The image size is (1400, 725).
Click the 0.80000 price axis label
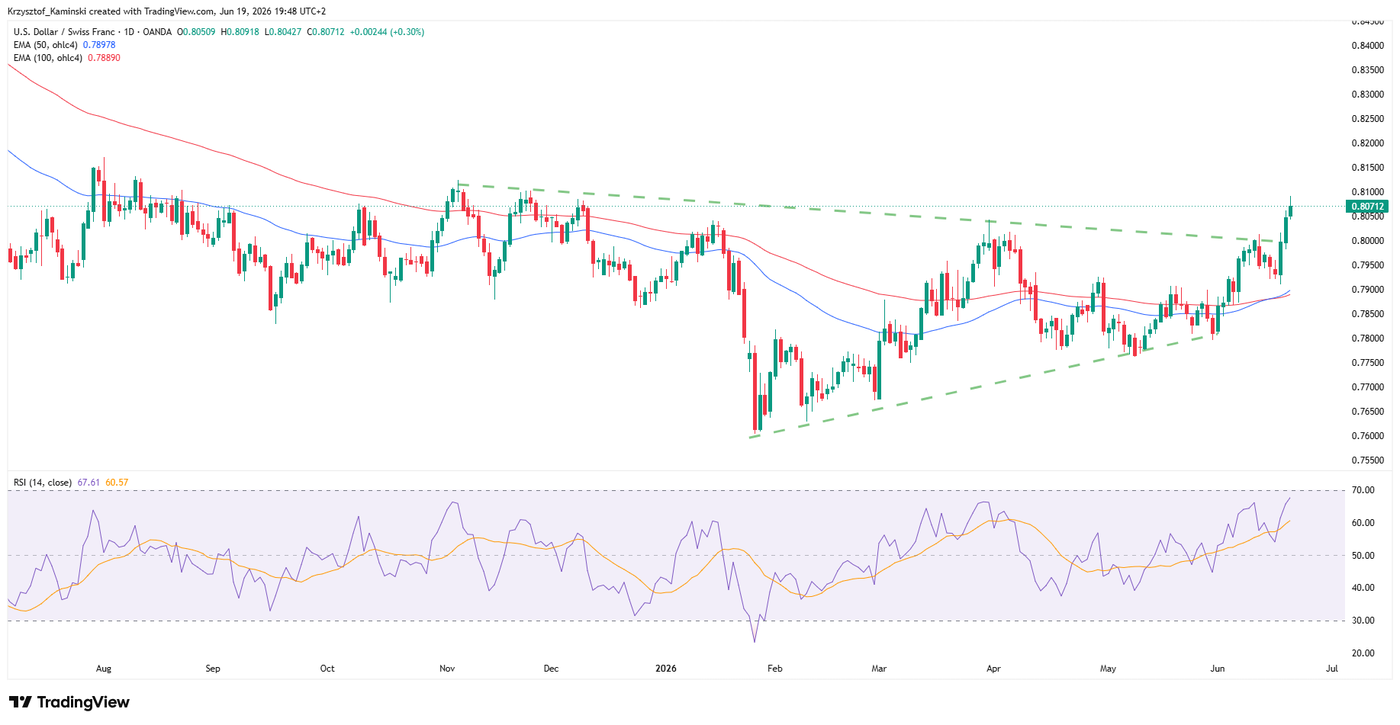coord(1368,241)
